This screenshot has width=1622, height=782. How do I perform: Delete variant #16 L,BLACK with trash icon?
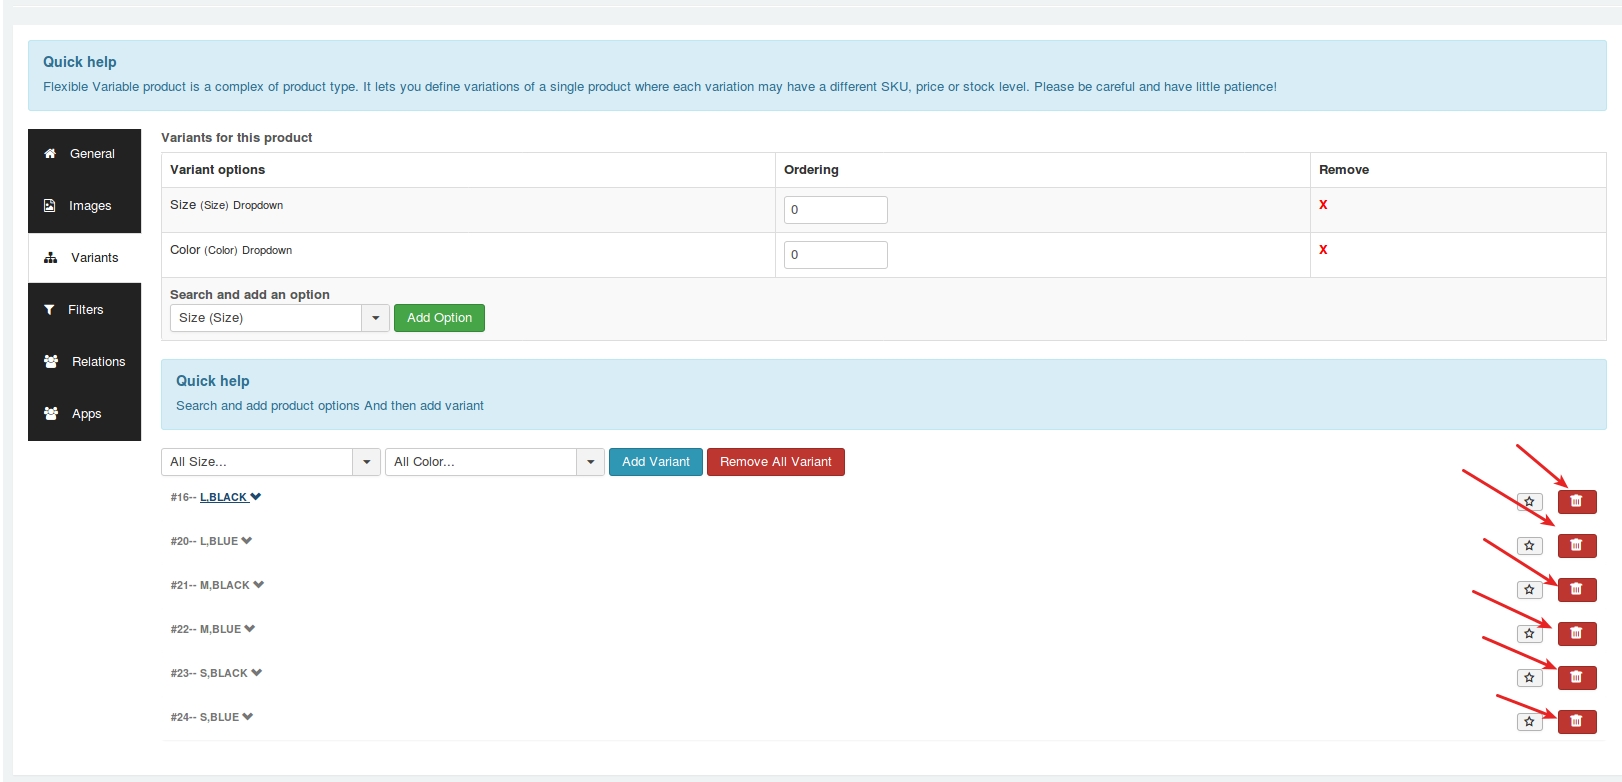pyautogui.click(x=1577, y=502)
